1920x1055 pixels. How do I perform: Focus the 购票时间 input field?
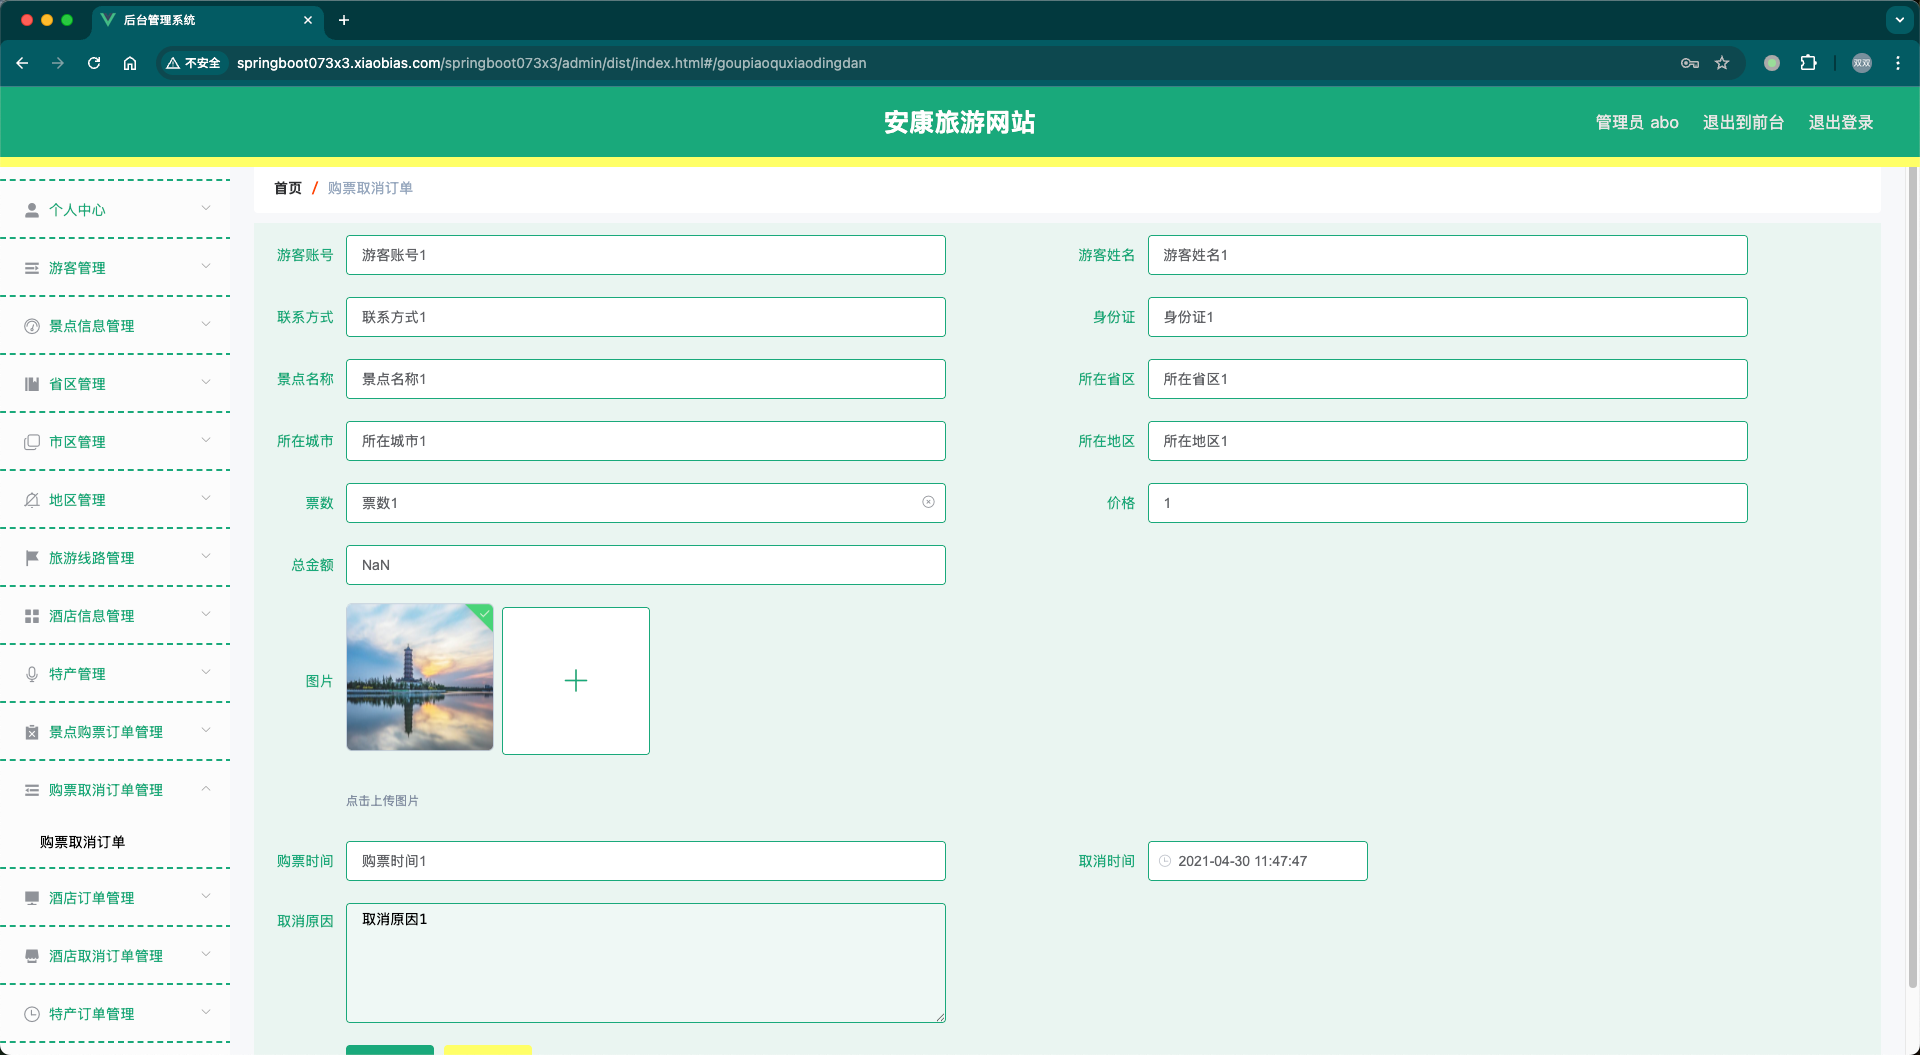point(646,861)
